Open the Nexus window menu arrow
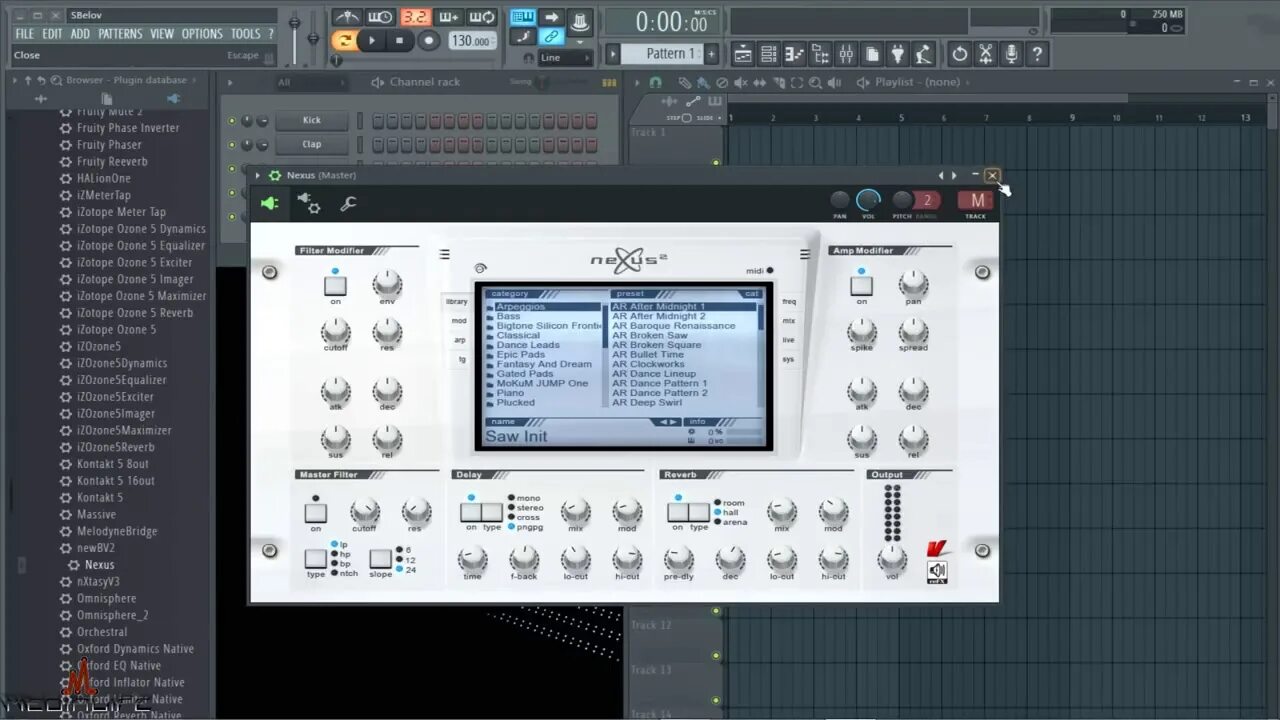The width and height of the screenshot is (1280, 720). tap(258, 175)
